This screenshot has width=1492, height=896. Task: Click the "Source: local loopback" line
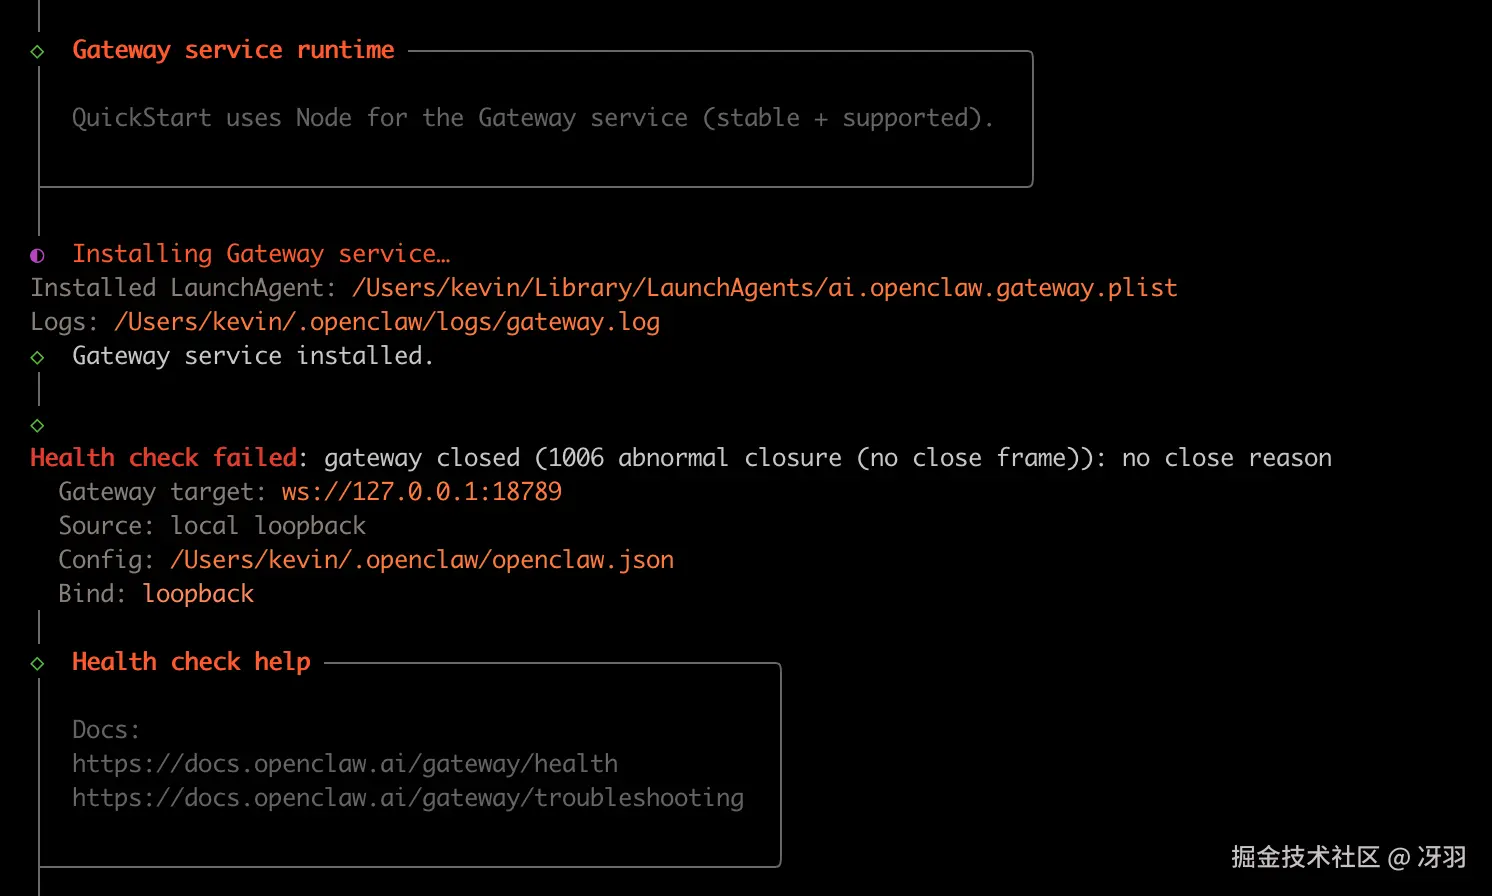[212, 526]
